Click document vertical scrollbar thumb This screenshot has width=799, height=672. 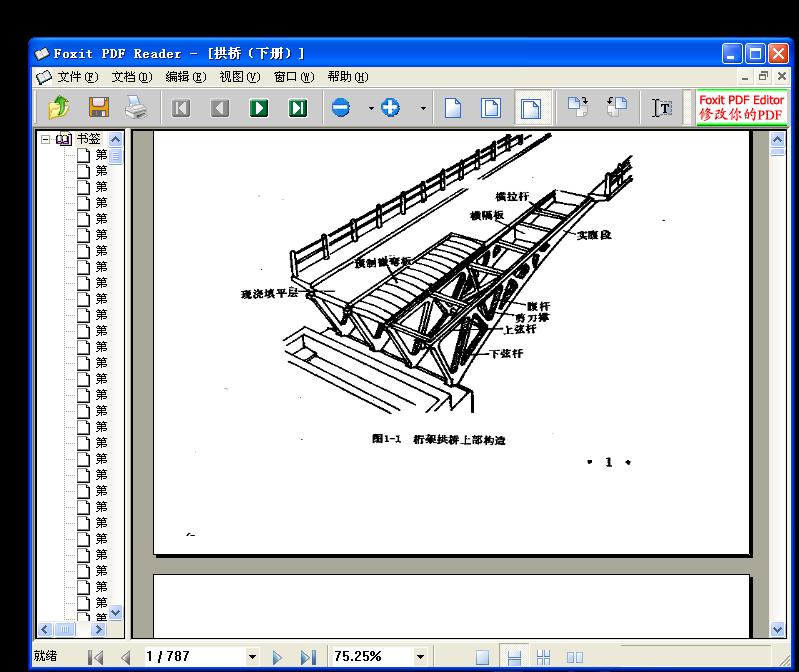tap(778, 152)
